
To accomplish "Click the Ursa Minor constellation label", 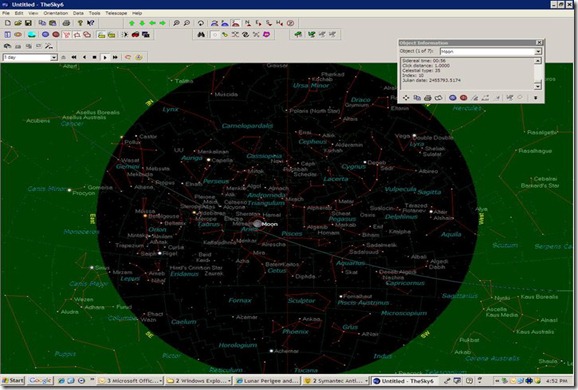I will pos(311,86).
